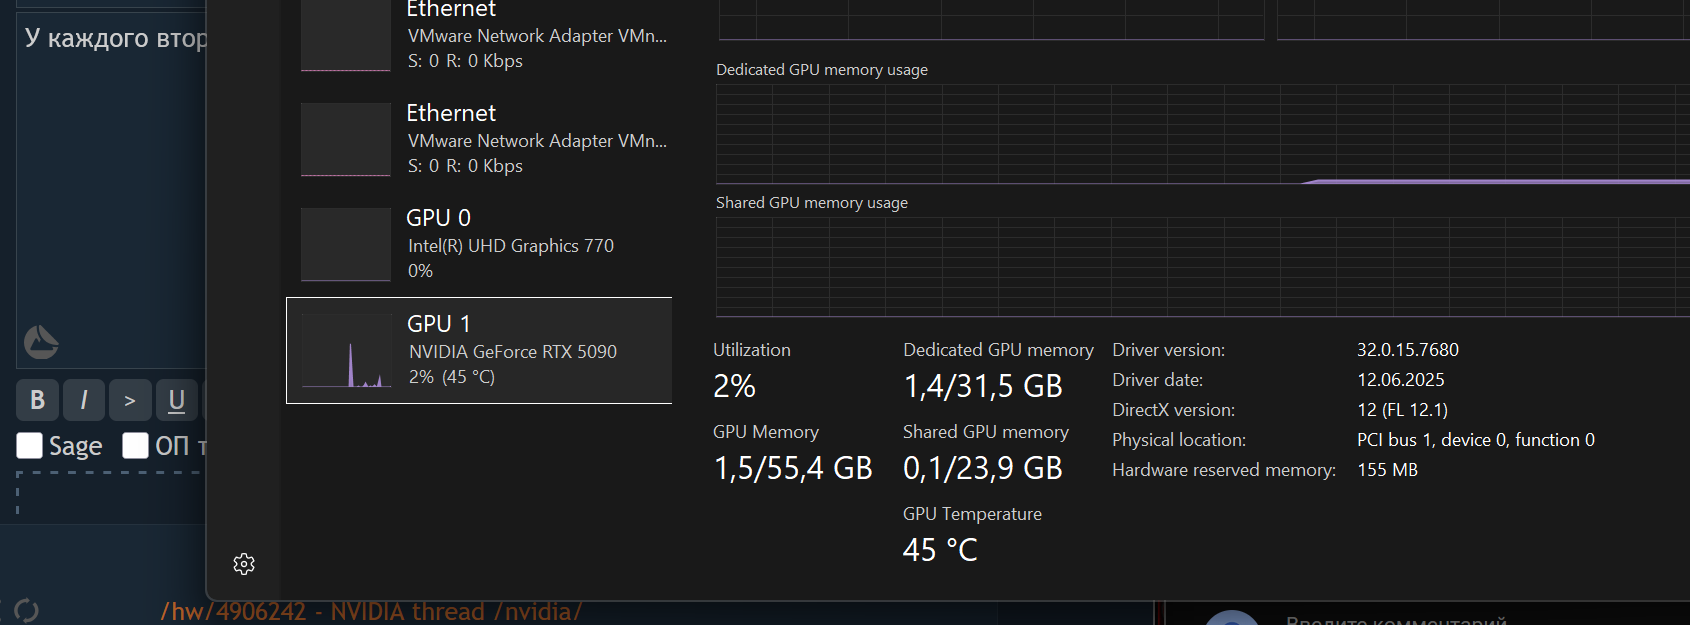The height and width of the screenshot is (625, 1690).
Task: Tick the ОП checkbox
Action: (x=135, y=446)
